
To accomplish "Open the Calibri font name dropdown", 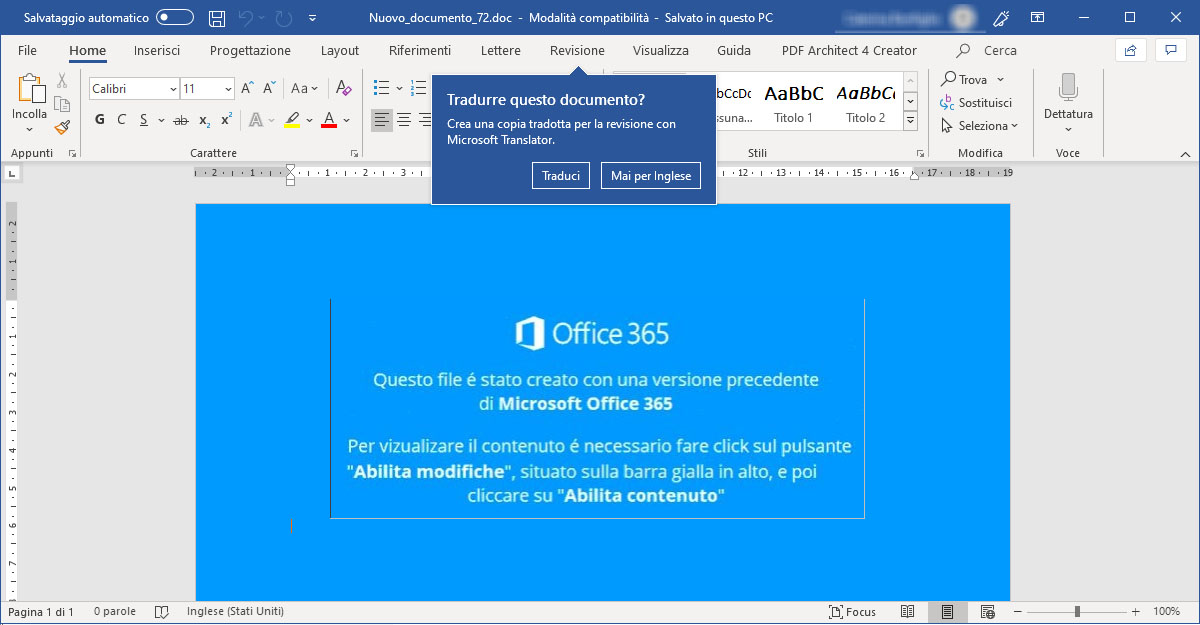I will pyautogui.click(x=171, y=89).
